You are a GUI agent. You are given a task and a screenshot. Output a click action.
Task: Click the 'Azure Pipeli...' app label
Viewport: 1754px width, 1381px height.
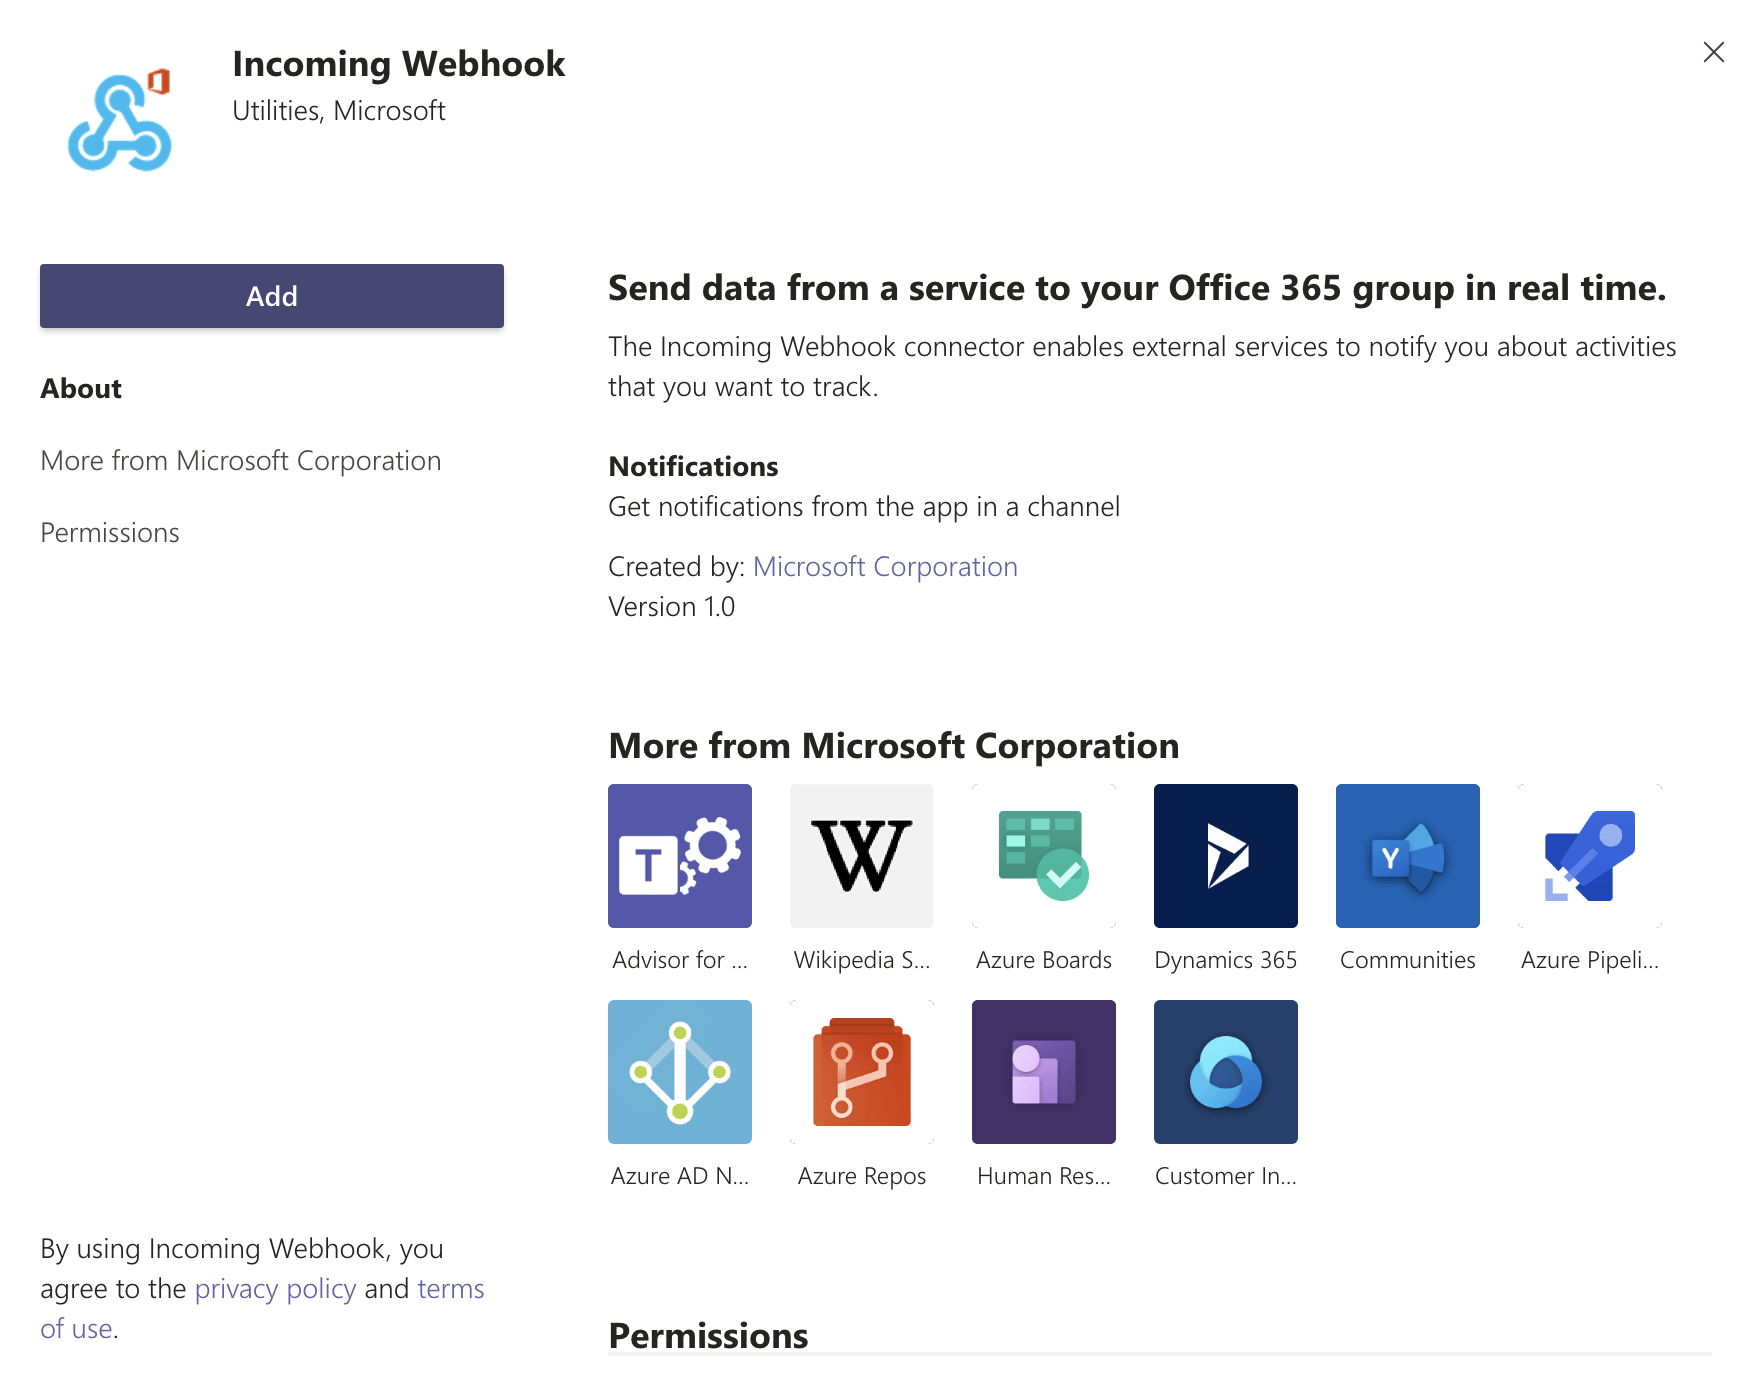pyautogui.click(x=1590, y=960)
